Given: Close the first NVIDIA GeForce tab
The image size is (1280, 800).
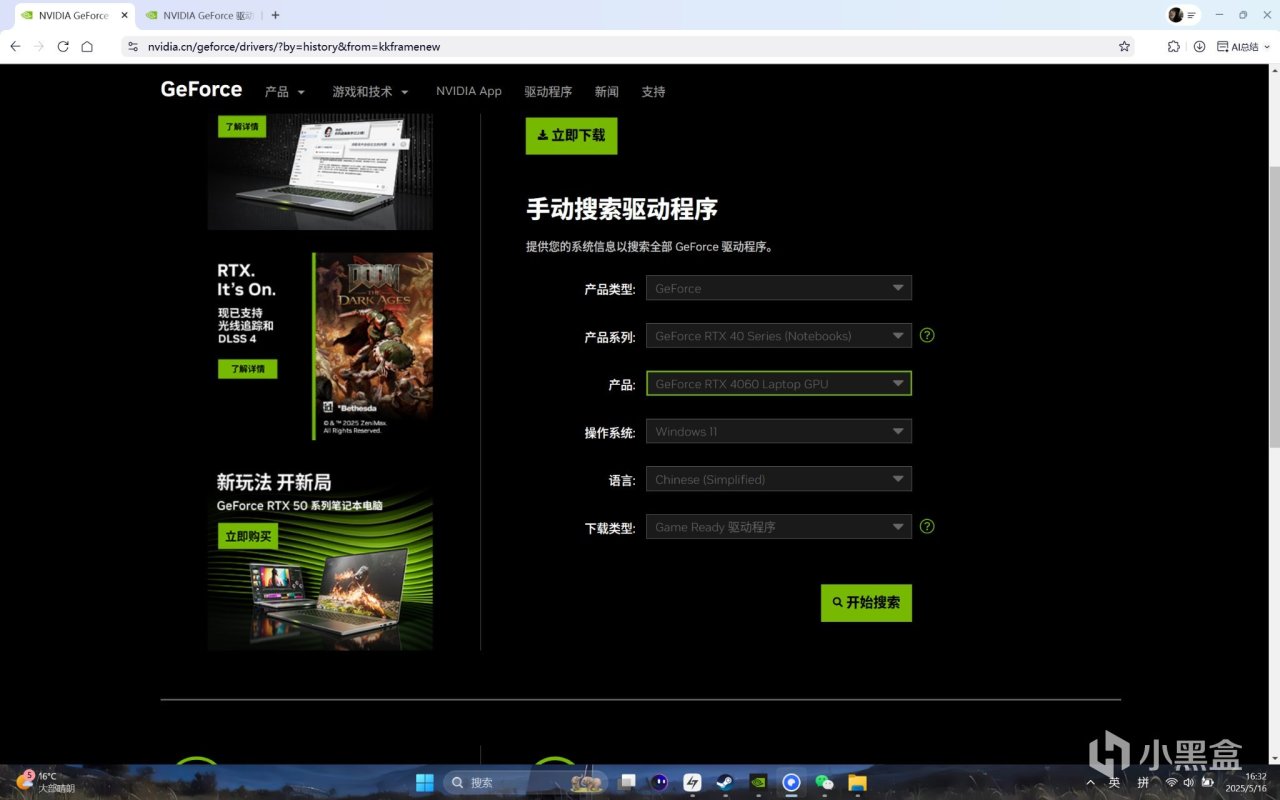Looking at the screenshot, I should click(125, 15).
